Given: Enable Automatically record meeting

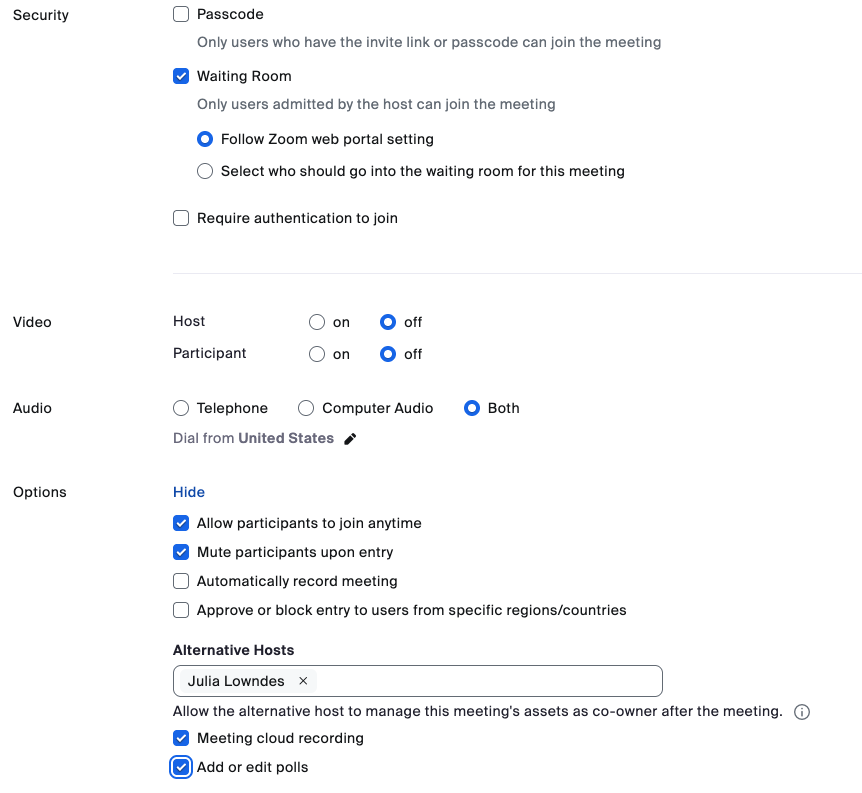Looking at the screenshot, I should (181, 581).
